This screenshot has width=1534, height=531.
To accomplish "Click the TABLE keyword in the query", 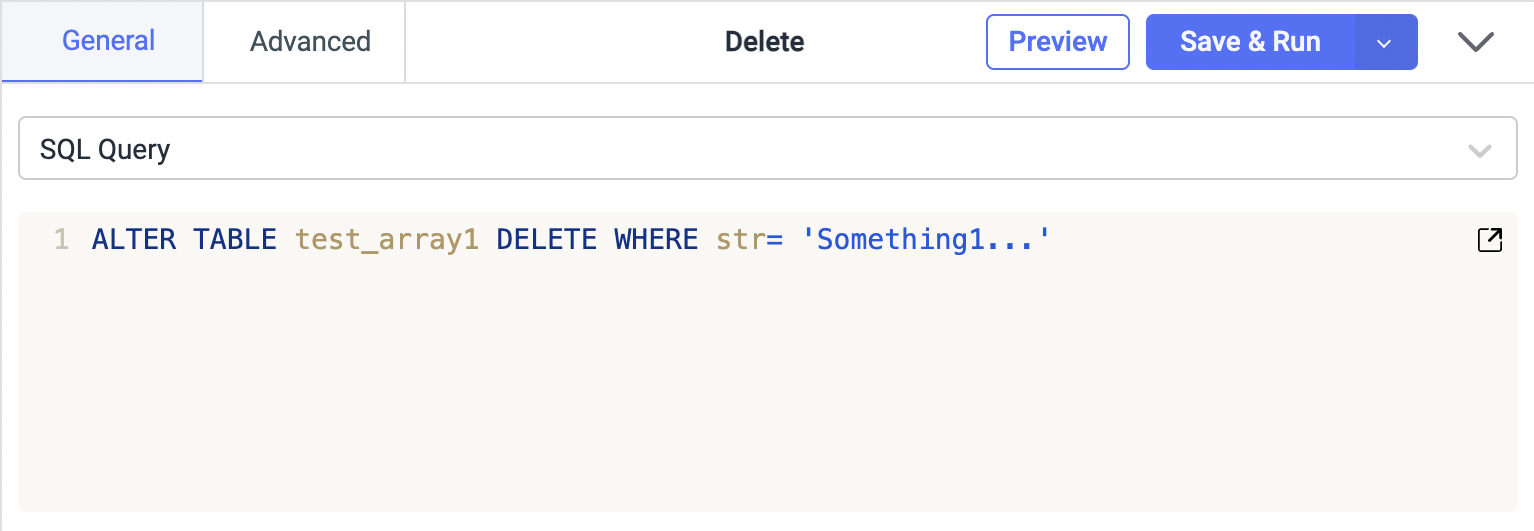I will pos(235,240).
